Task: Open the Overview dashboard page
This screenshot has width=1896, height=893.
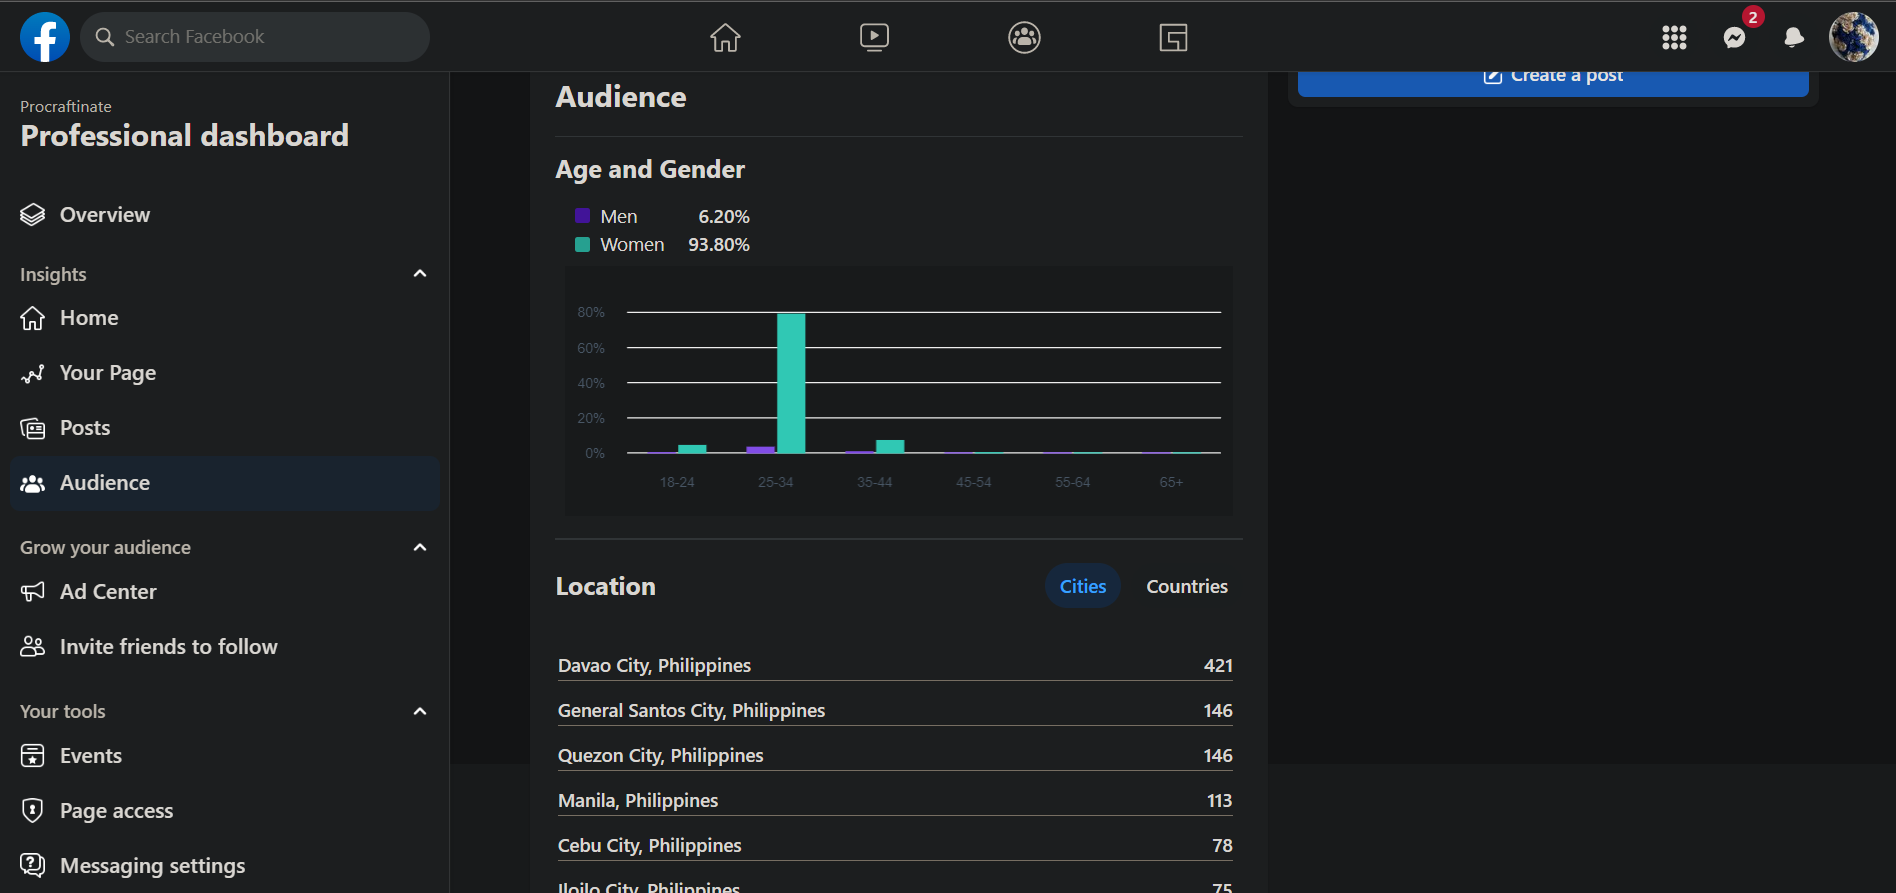Action: pyautogui.click(x=104, y=215)
